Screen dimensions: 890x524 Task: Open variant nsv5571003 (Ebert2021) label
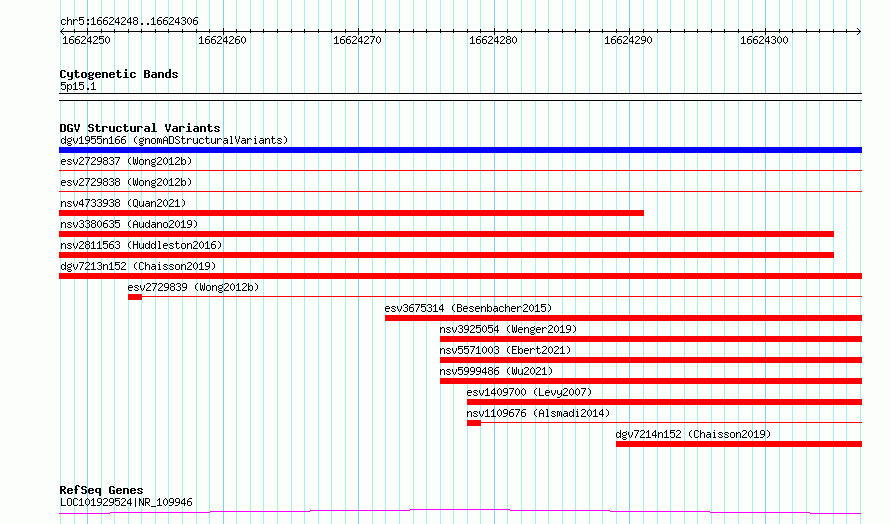505,350
